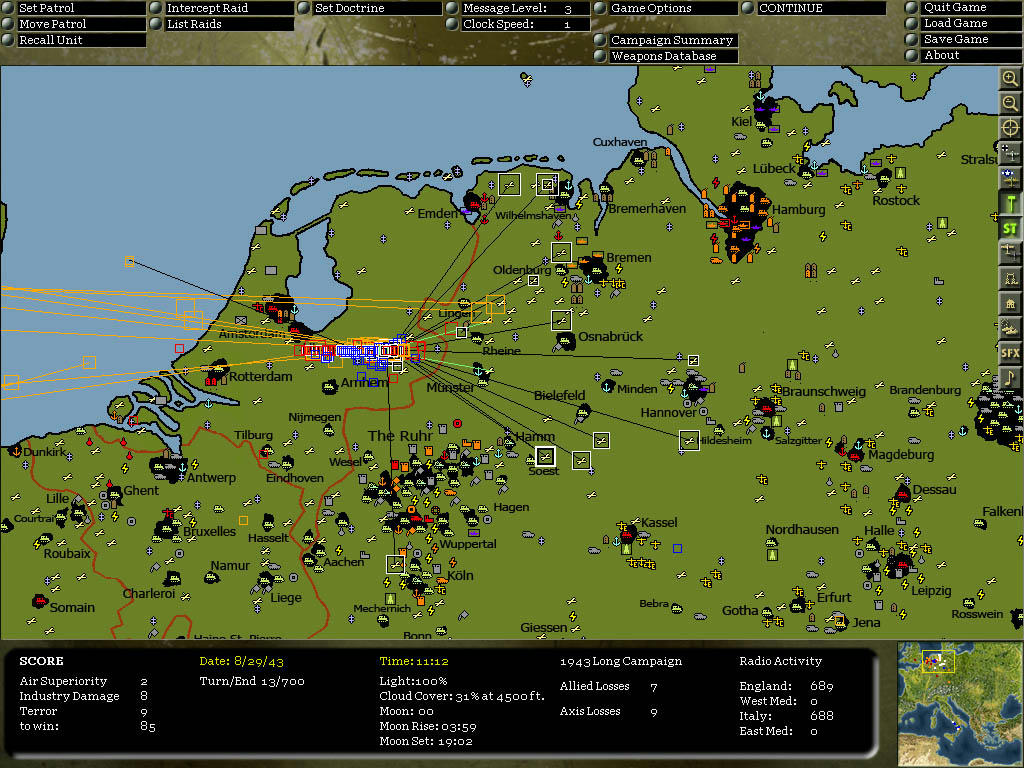Click the smoking ship sidebar icon

click(1010, 328)
